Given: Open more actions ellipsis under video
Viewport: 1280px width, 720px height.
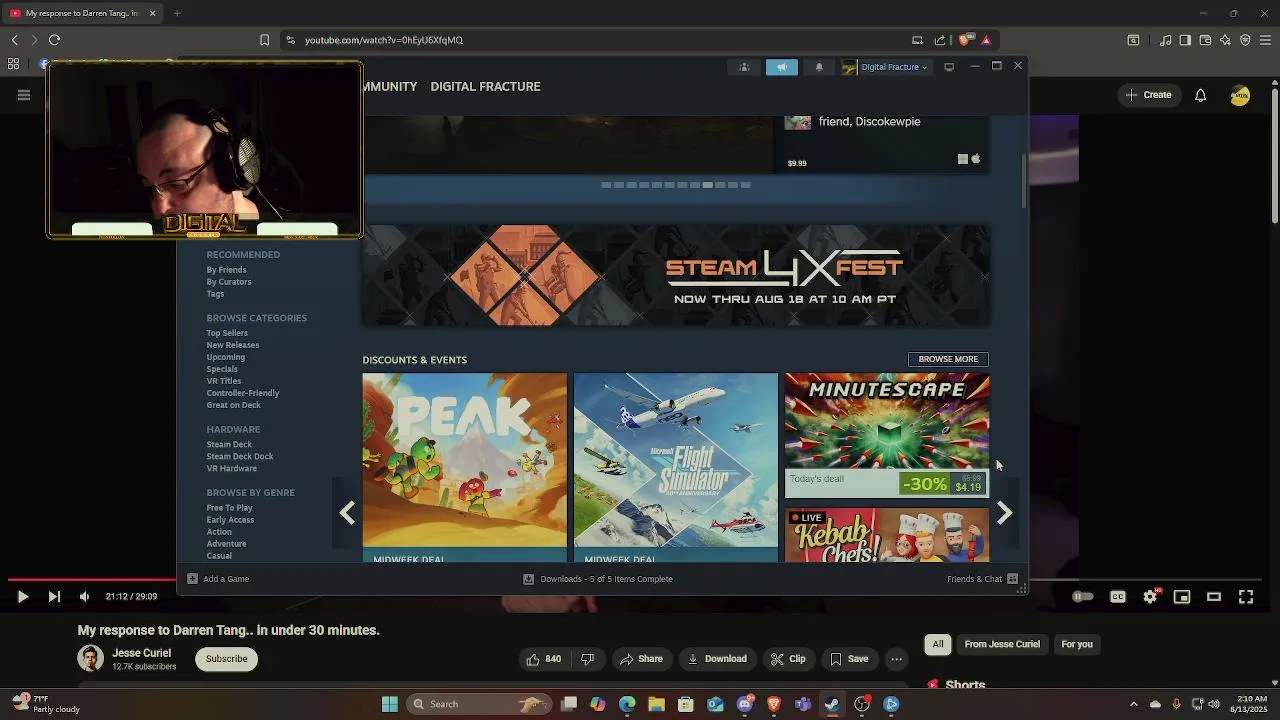Looking at the screenshot, I should pyautogui.click(x=897, y=659).
